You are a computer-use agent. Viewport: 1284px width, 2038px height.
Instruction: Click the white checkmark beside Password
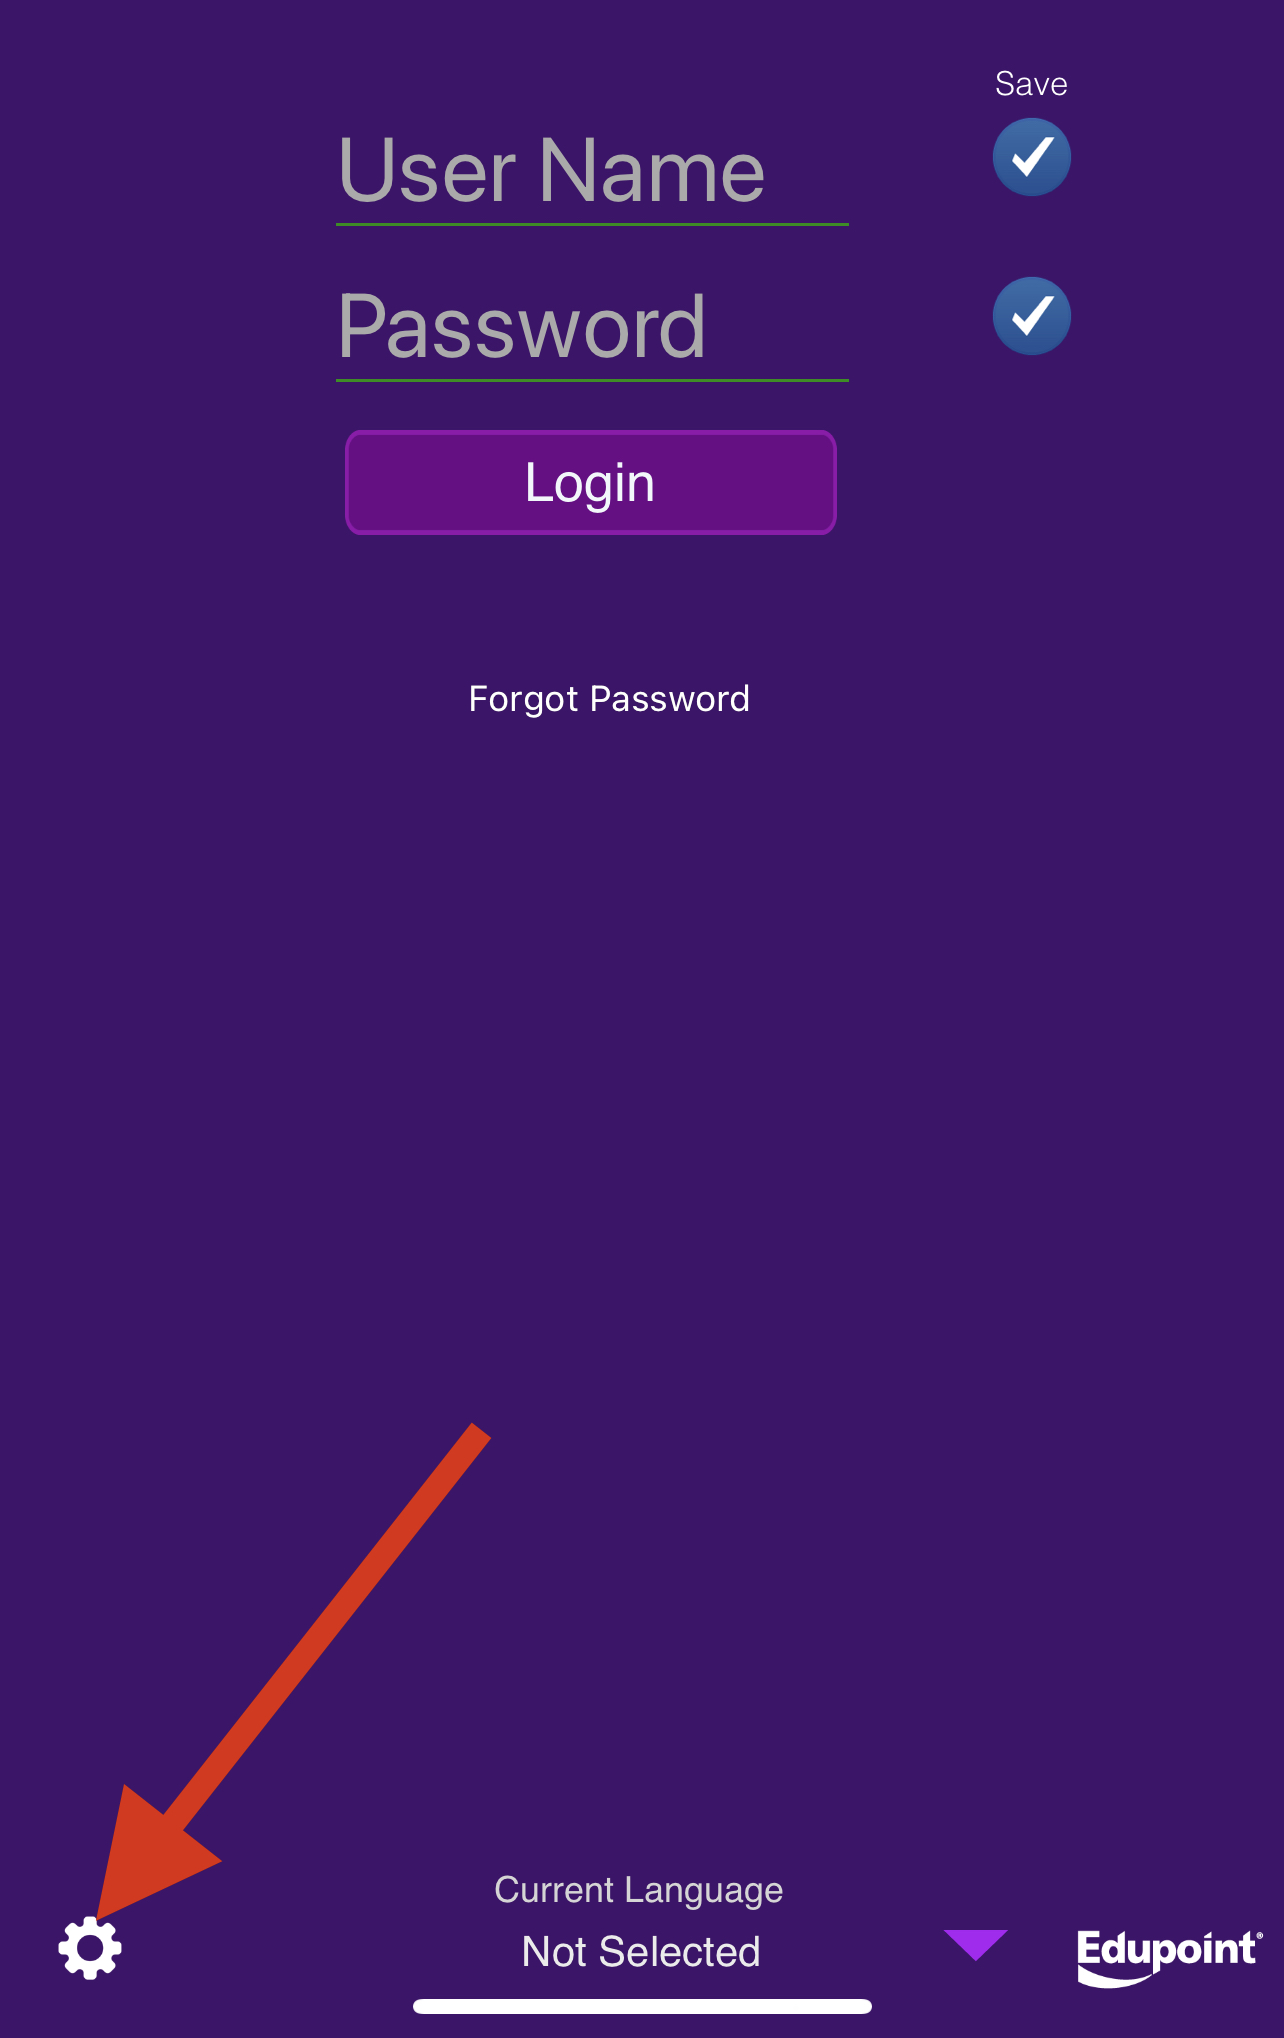pyautogui.click(x=1032, y=316)
